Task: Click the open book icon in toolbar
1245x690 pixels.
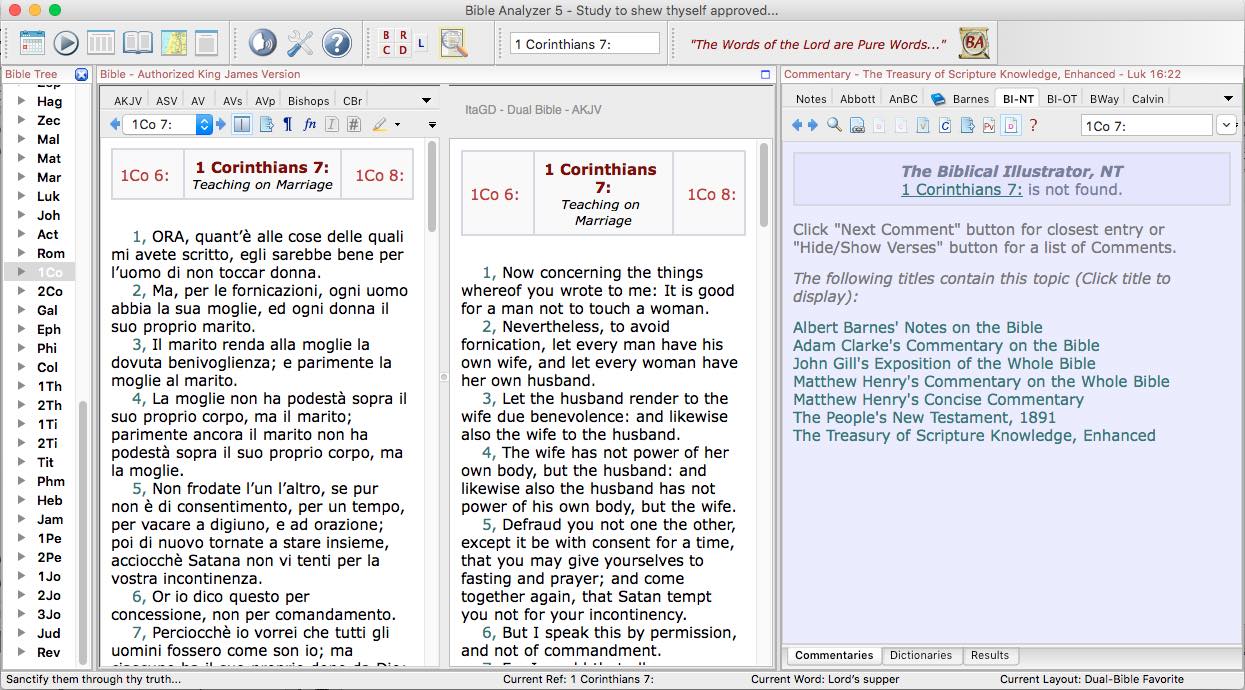Action: click(137, 43)
